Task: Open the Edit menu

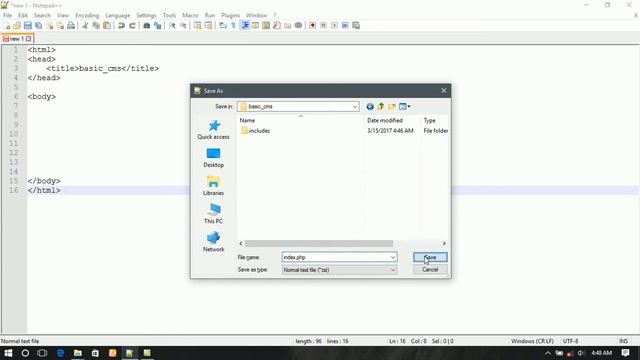Action: 23,15
